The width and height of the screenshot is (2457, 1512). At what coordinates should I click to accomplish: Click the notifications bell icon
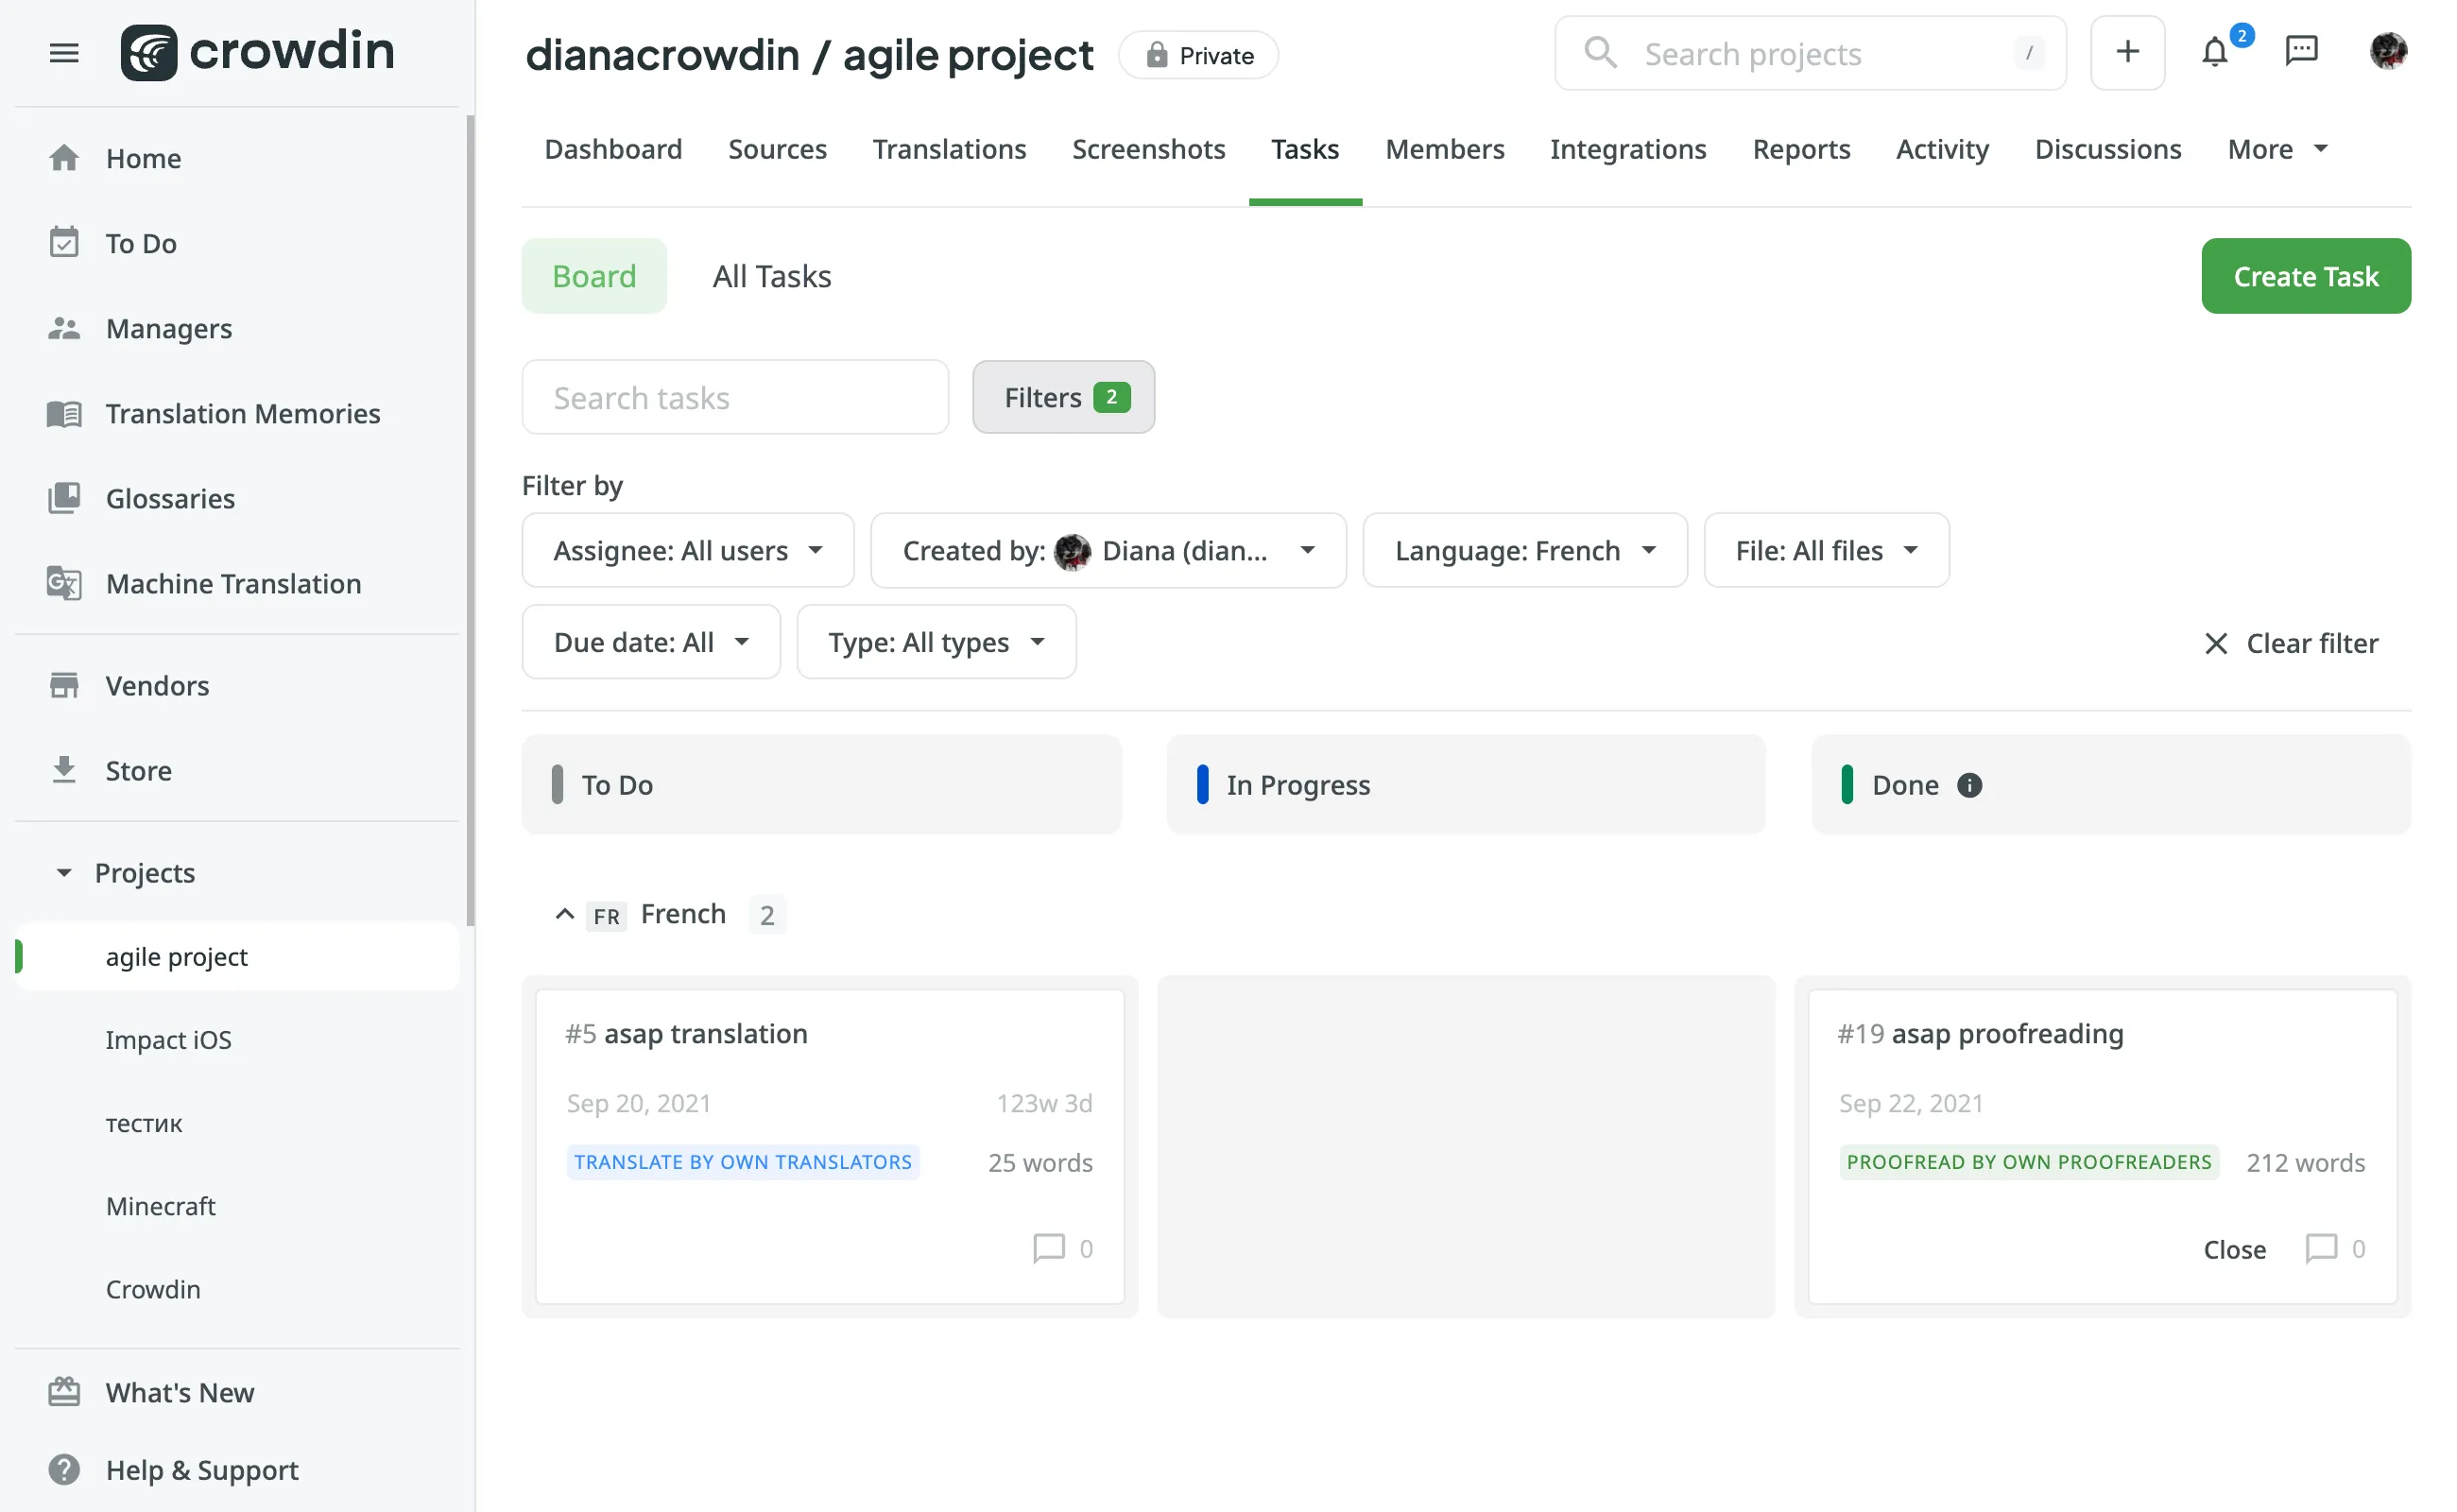[2215, 51]
